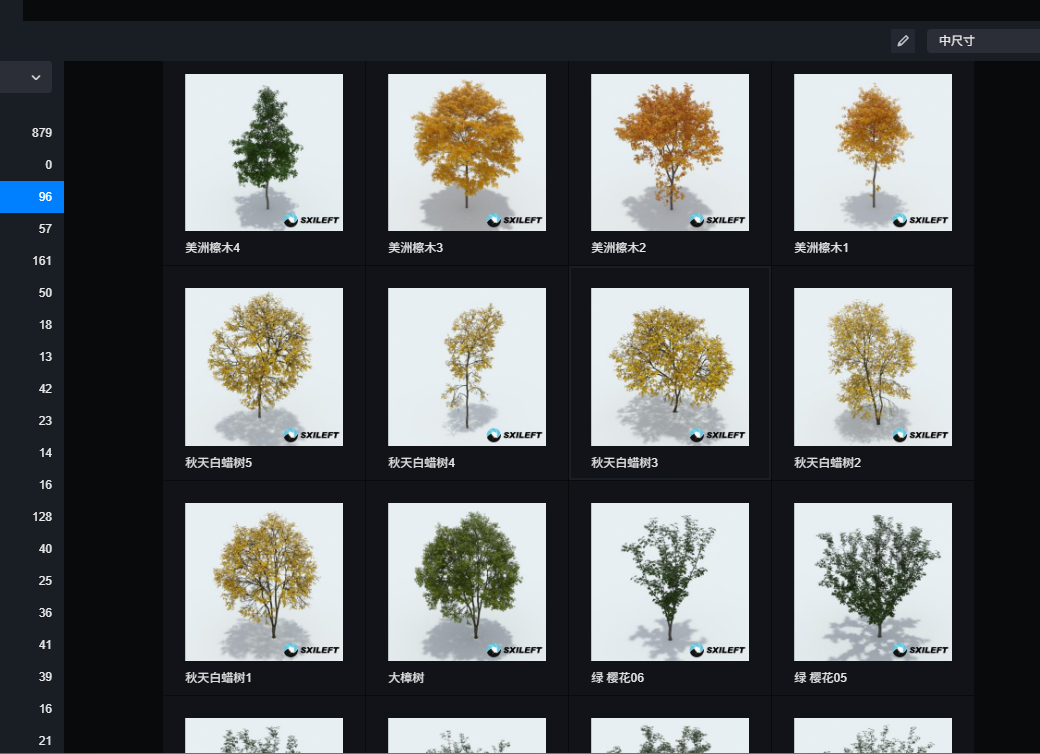
Task: Select the sidebar row with count 41
Action: [32, 645]
